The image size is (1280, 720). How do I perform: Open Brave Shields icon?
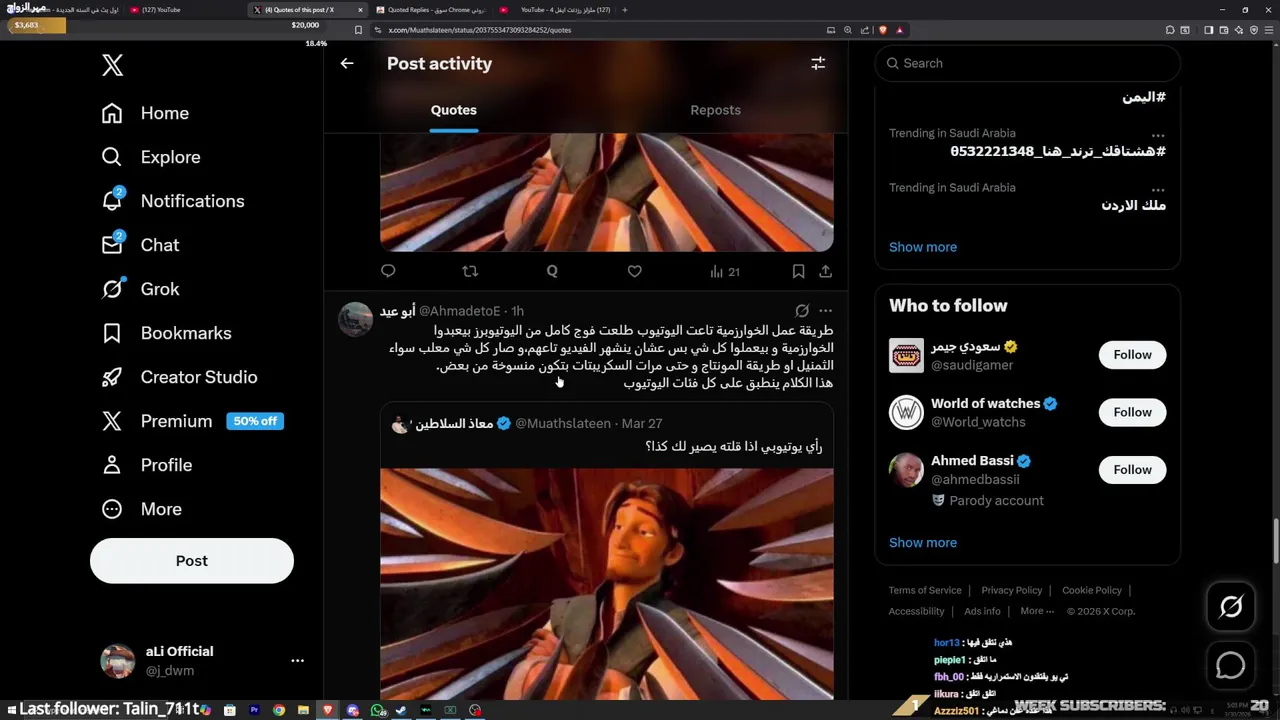tap(882, 30)
